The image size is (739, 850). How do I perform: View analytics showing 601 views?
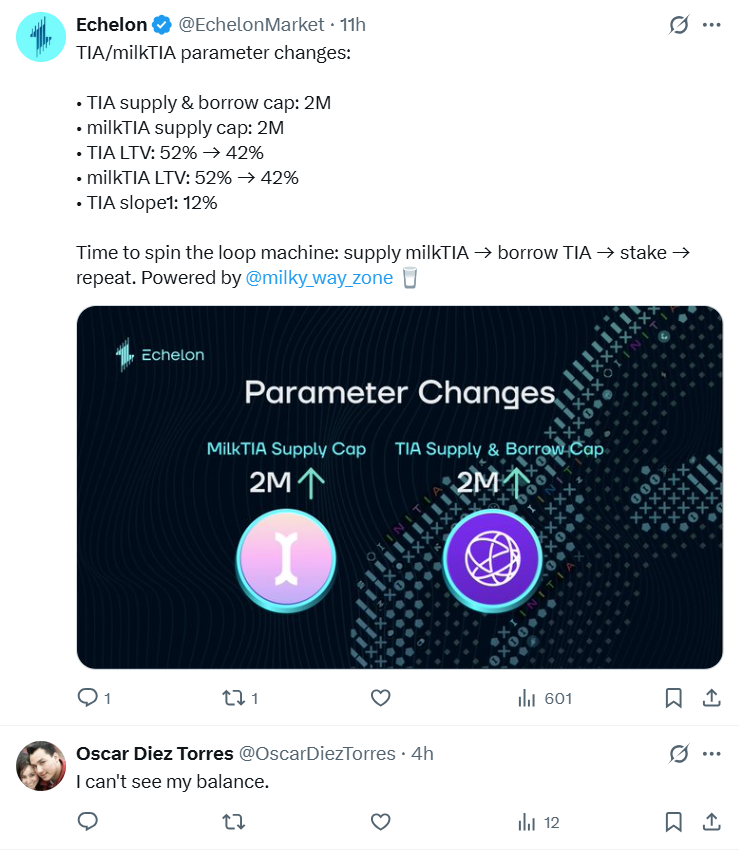(x=545, y=698)
